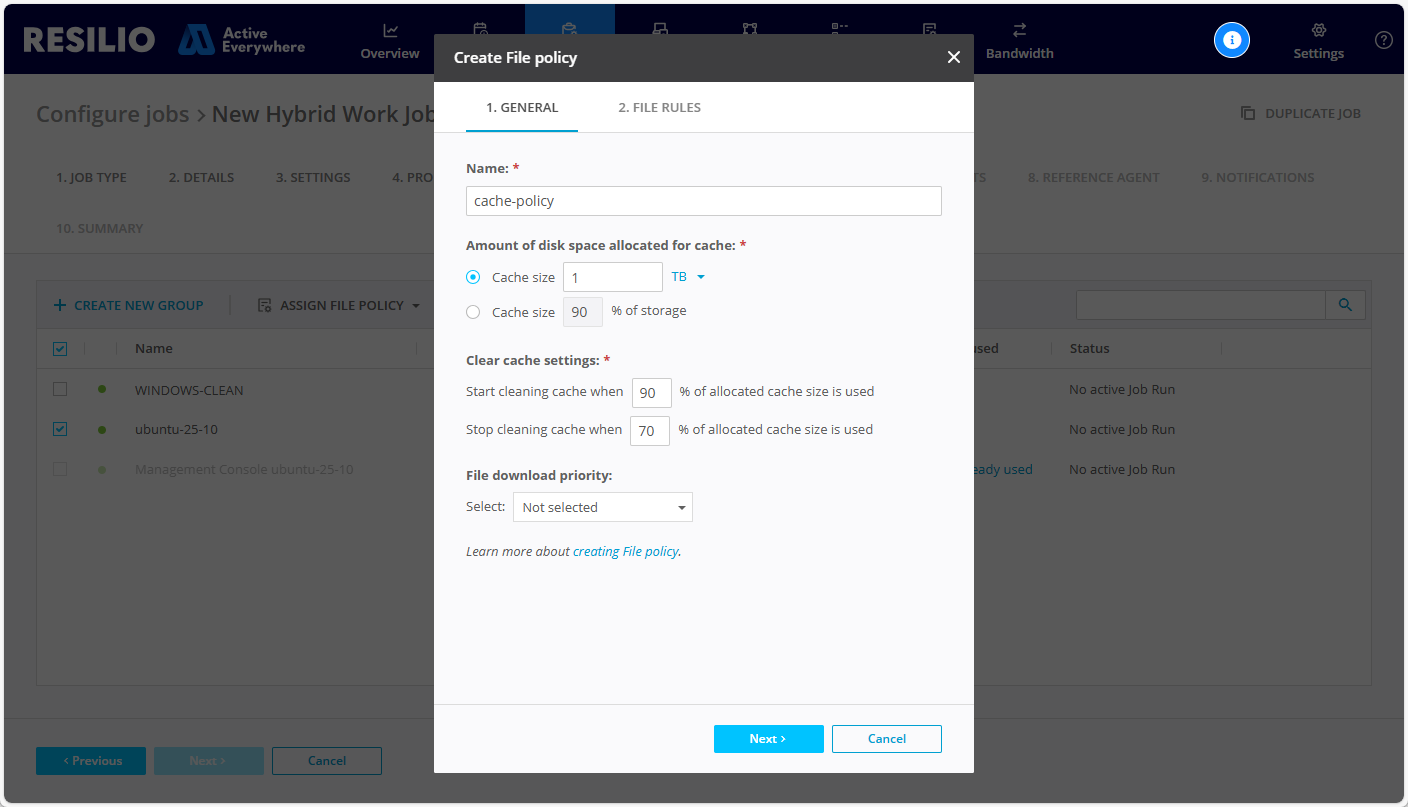Open Bandwidth from the top navigation
Image resolution: width=1408 pixels, height=807 pixels.
pos(1019,40)
